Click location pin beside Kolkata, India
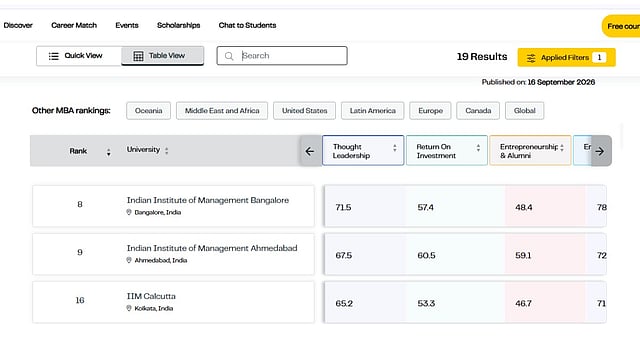Image resolution: width=640 pixels, height=360 pixels. [129, 308]
